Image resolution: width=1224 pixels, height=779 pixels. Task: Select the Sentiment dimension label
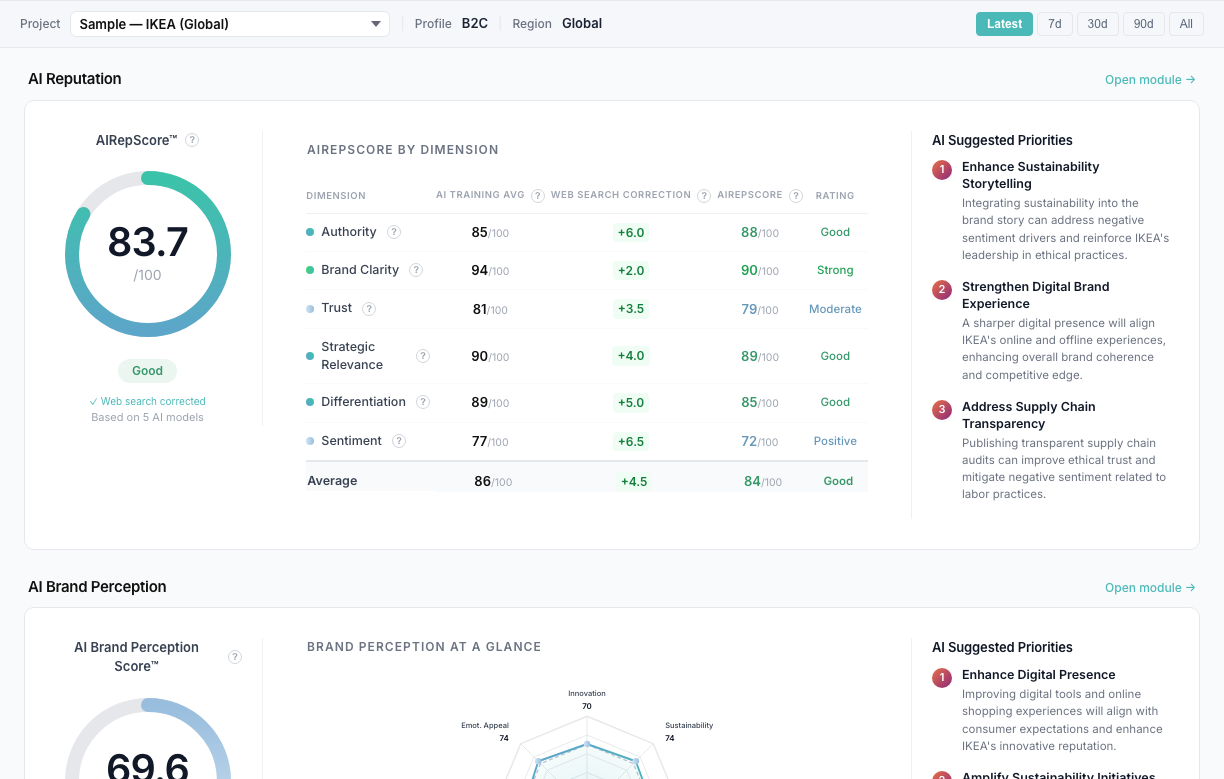click(351, 441)
